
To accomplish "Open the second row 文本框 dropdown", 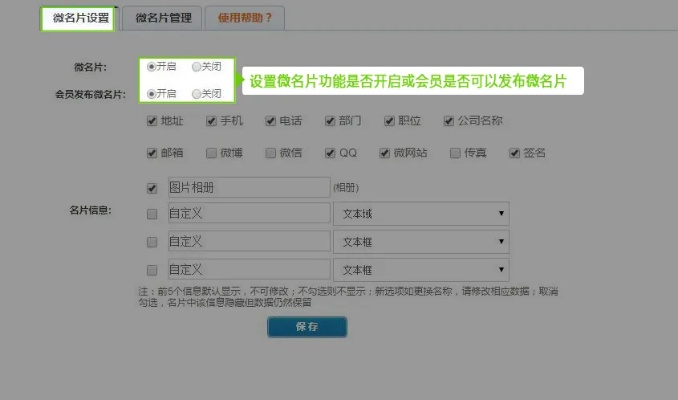I will (421, 242).
